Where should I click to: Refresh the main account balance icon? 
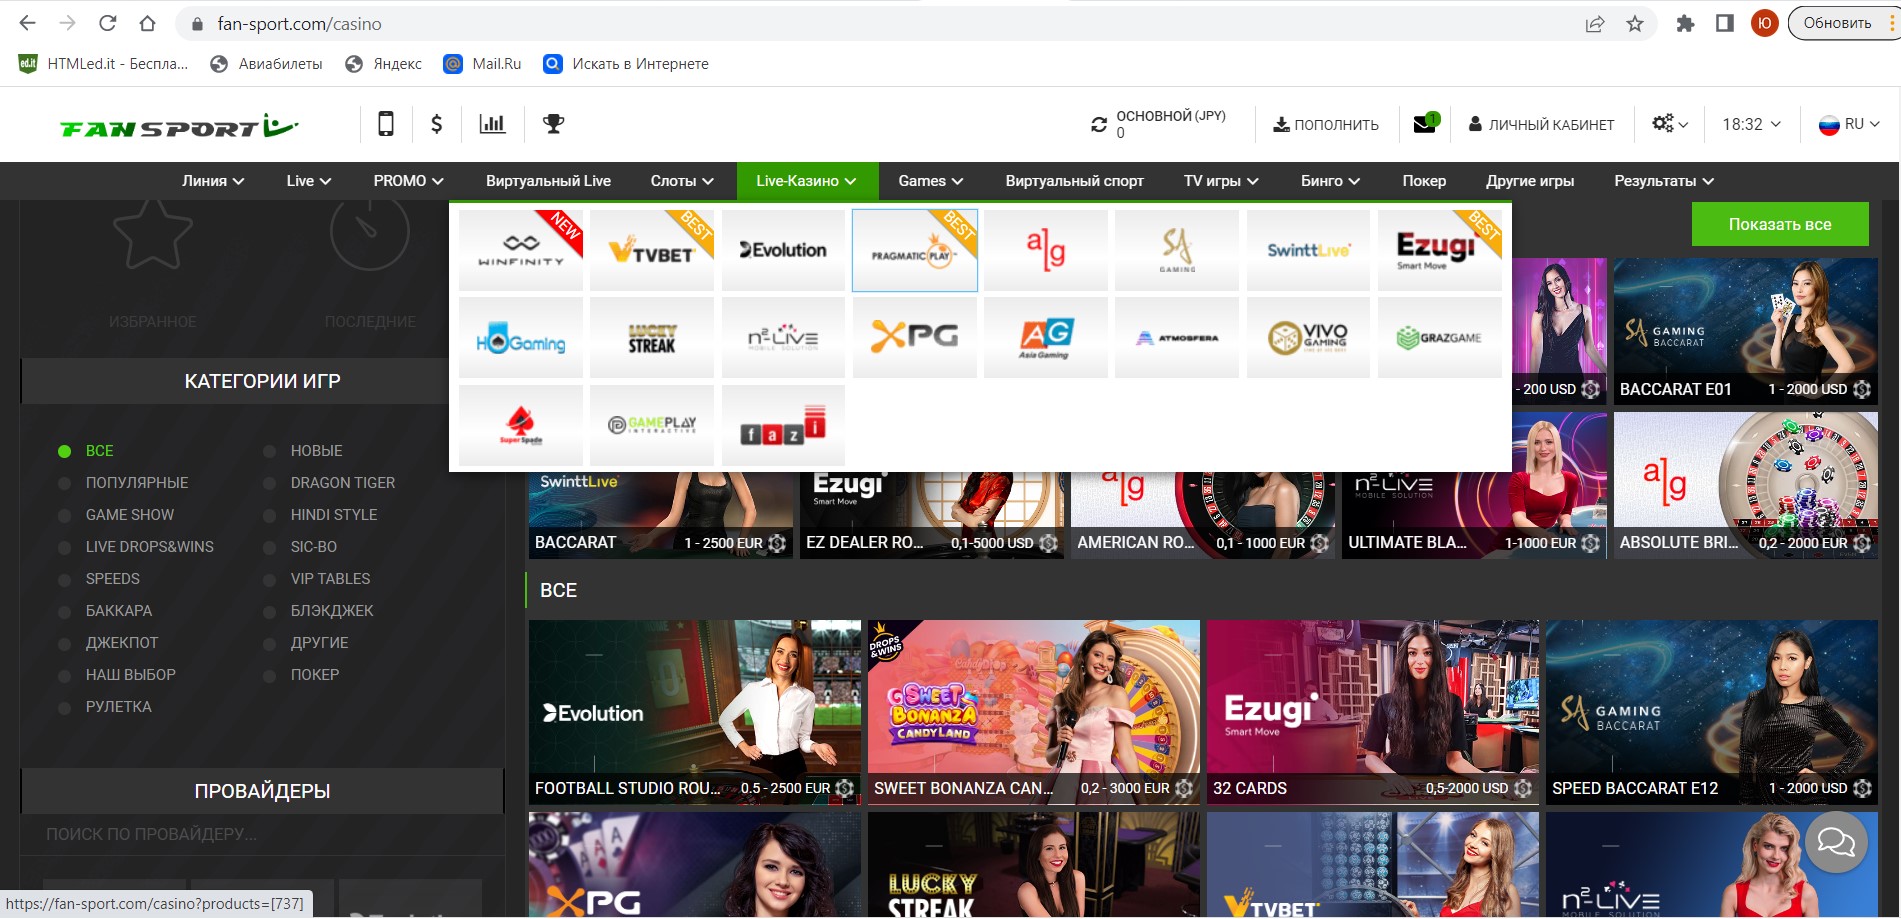tap(1099, 125)
